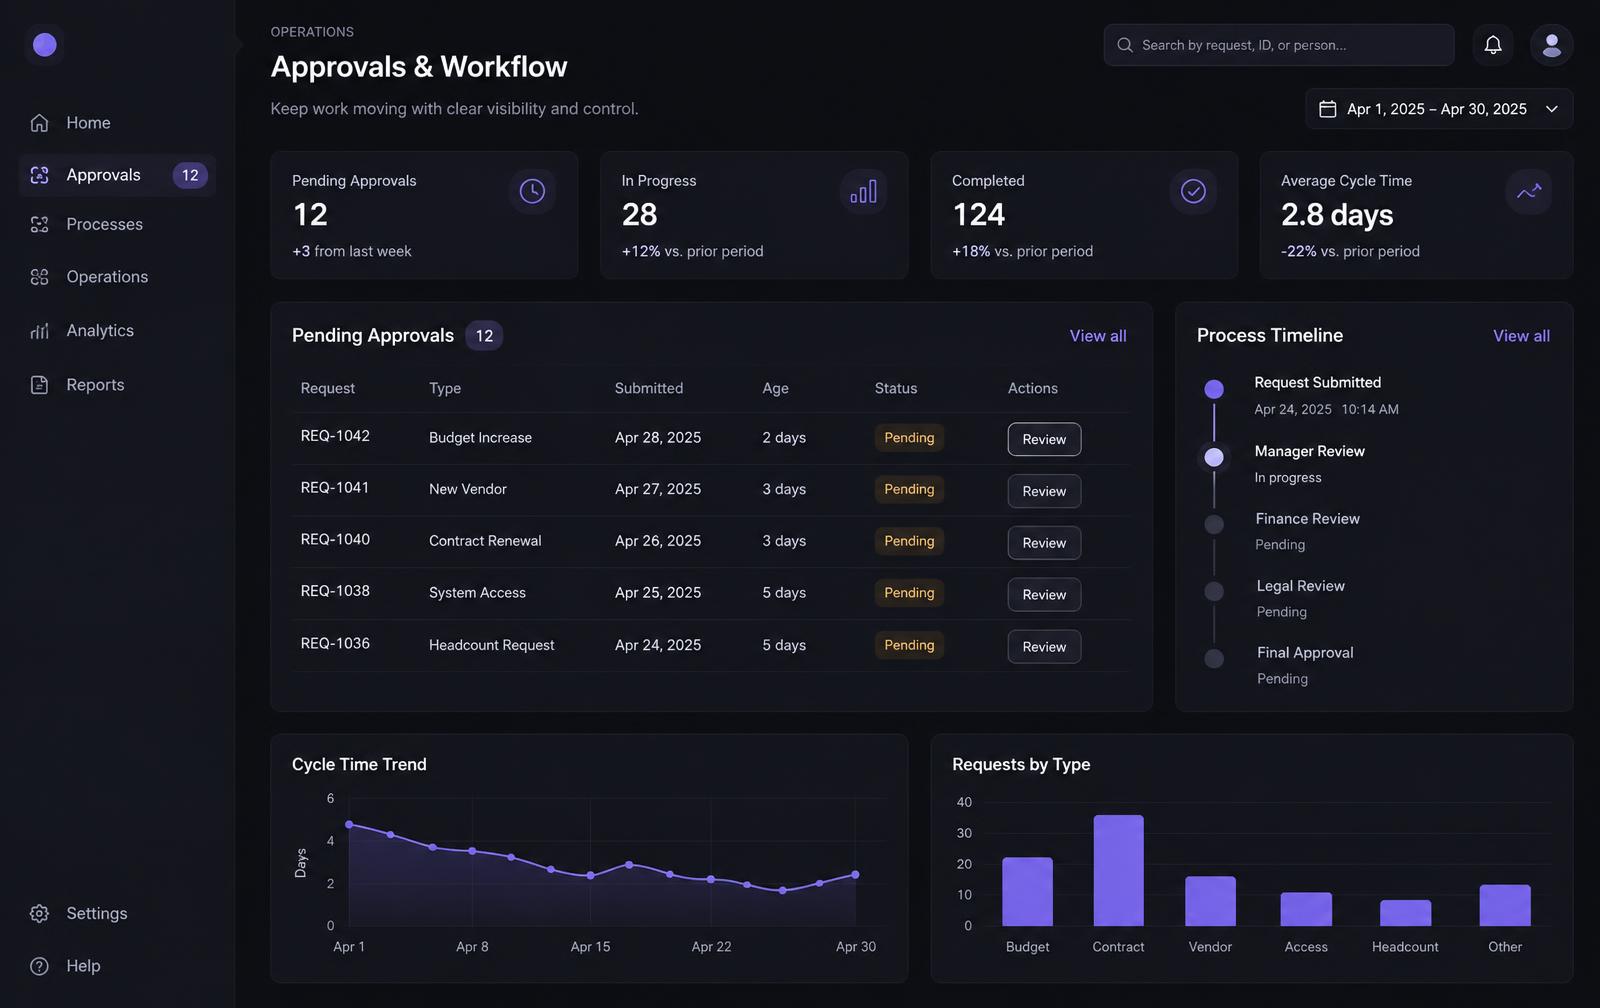Click the Home house icon
The image size is (1600, 1008).
[x=39, y=123]
